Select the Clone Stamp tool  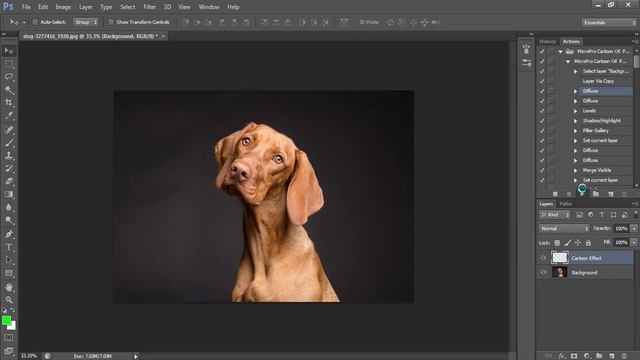click(x=9, y=156)
